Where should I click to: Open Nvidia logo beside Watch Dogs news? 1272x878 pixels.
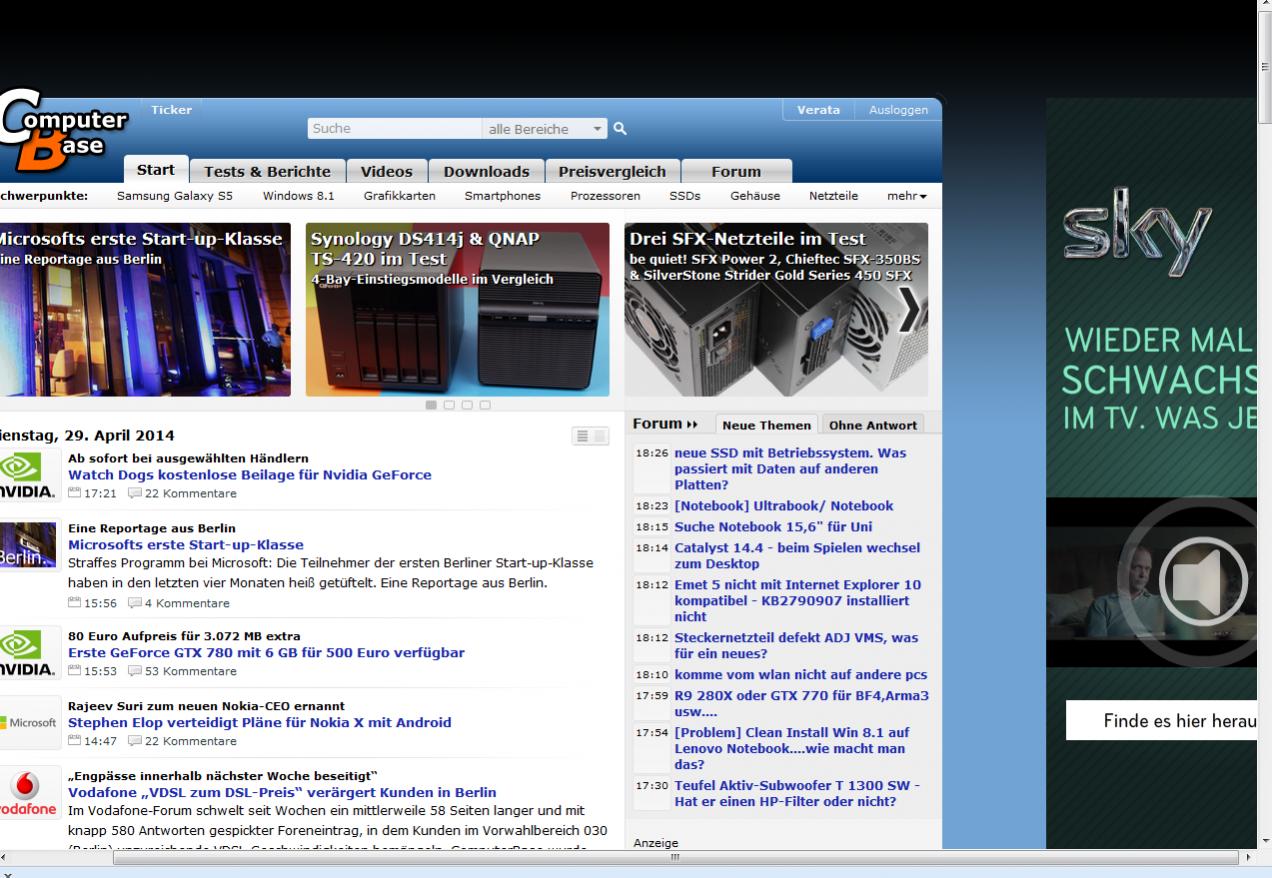coord(28,477)
